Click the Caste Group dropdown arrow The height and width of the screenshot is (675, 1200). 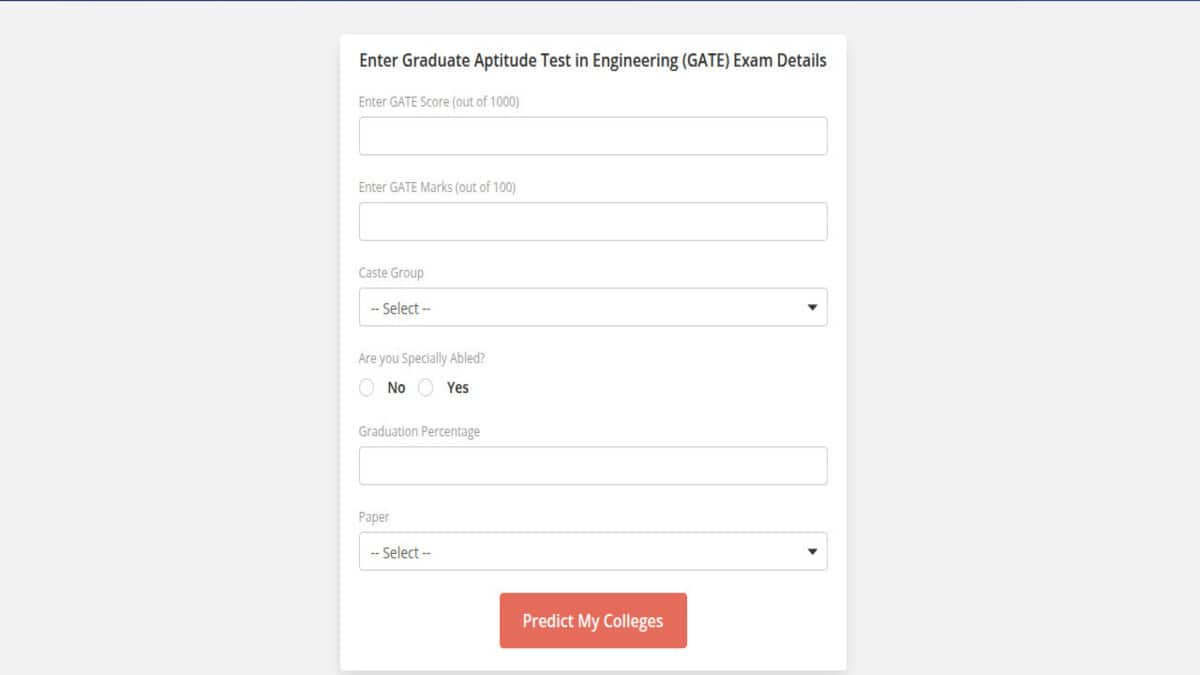pyautogui.click(x=812, y=308)
